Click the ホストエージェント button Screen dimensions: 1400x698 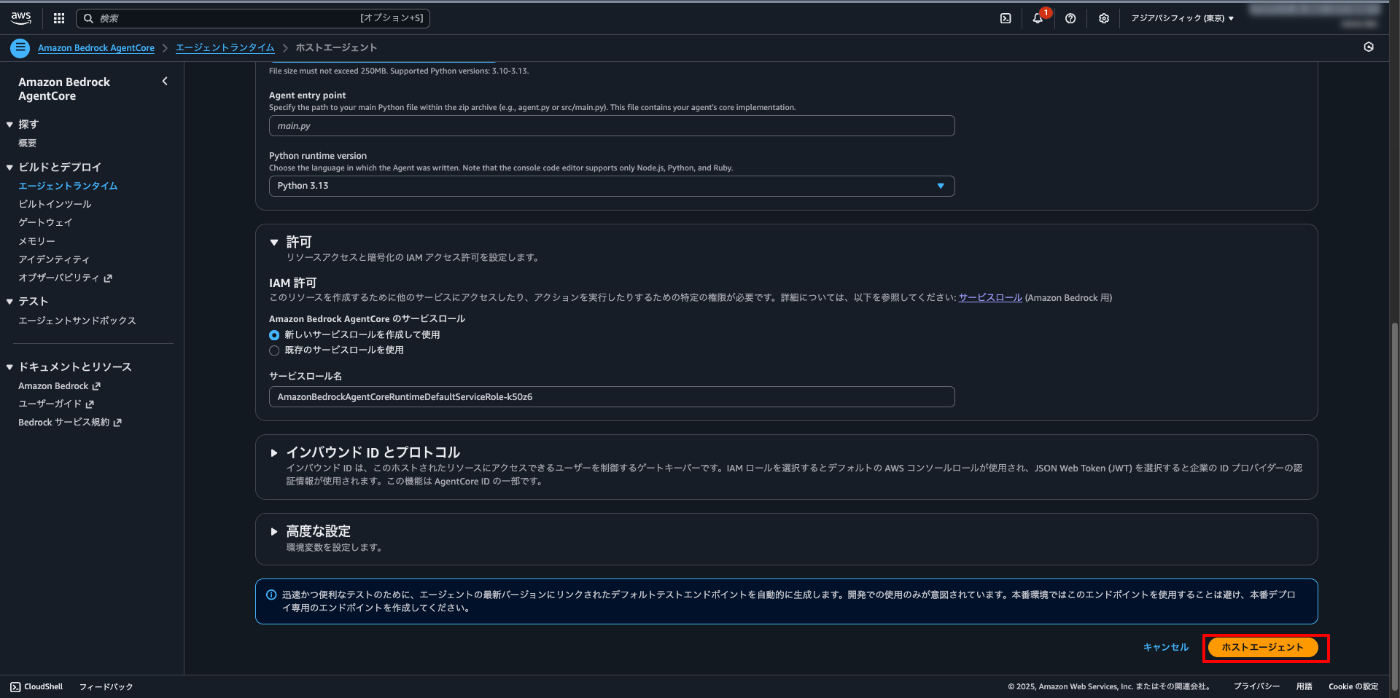(1263, 647)
